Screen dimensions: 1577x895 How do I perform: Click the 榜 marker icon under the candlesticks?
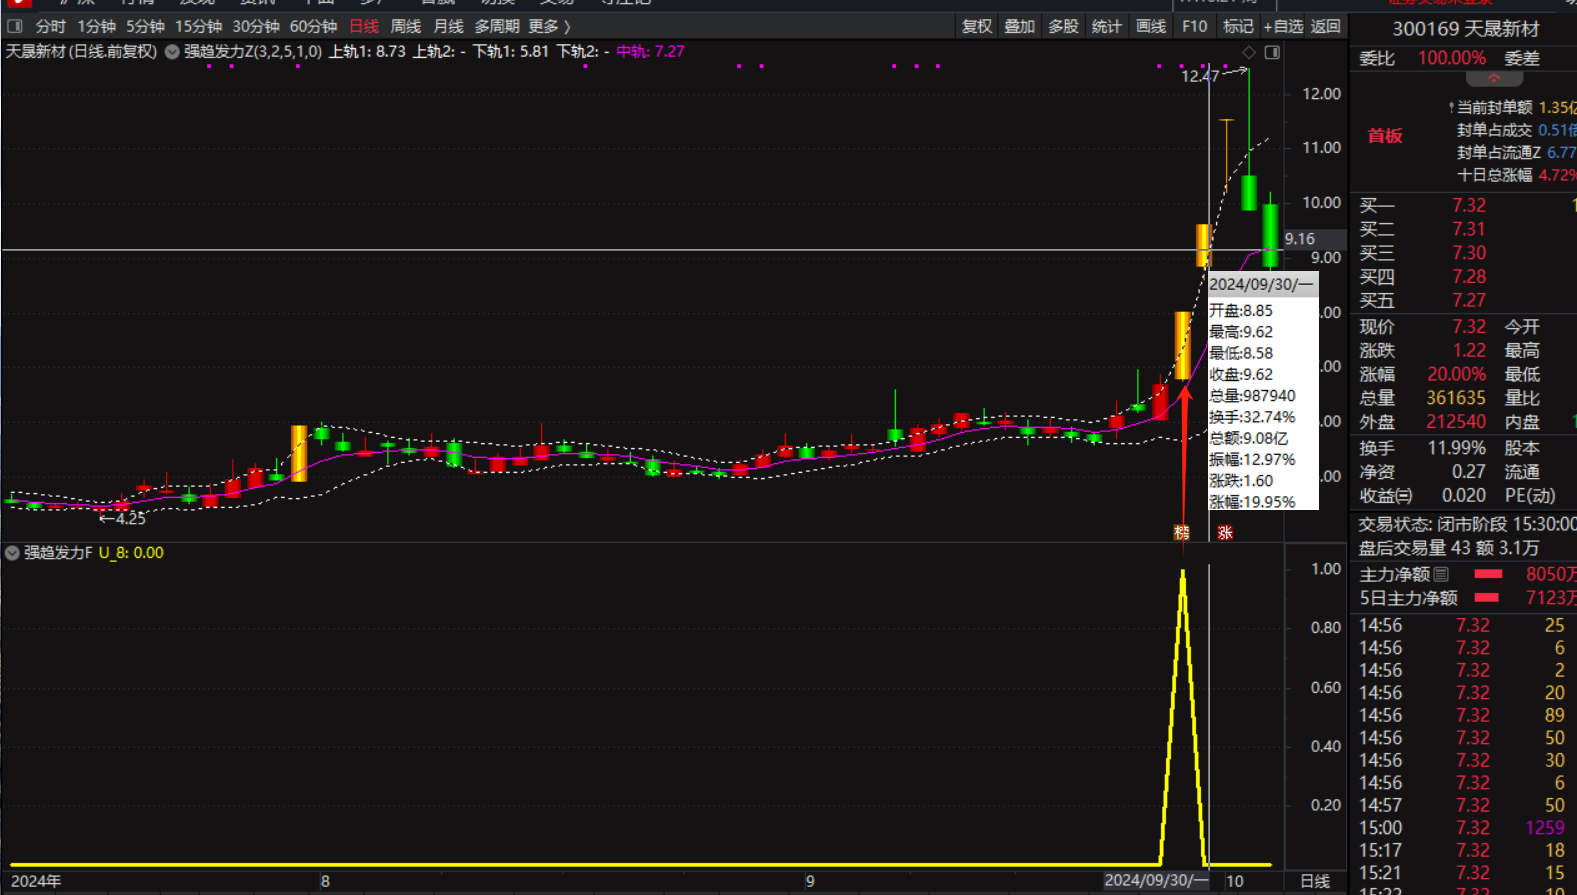coord(1182,532)
